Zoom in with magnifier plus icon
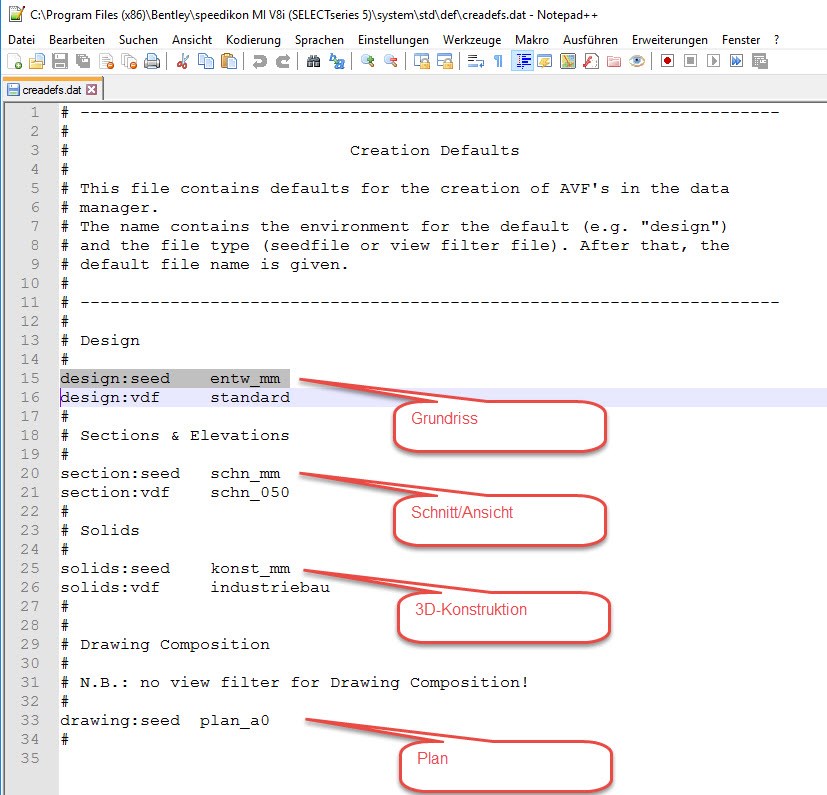The height and width of the screenshot is (795, 827). [368, 62]
